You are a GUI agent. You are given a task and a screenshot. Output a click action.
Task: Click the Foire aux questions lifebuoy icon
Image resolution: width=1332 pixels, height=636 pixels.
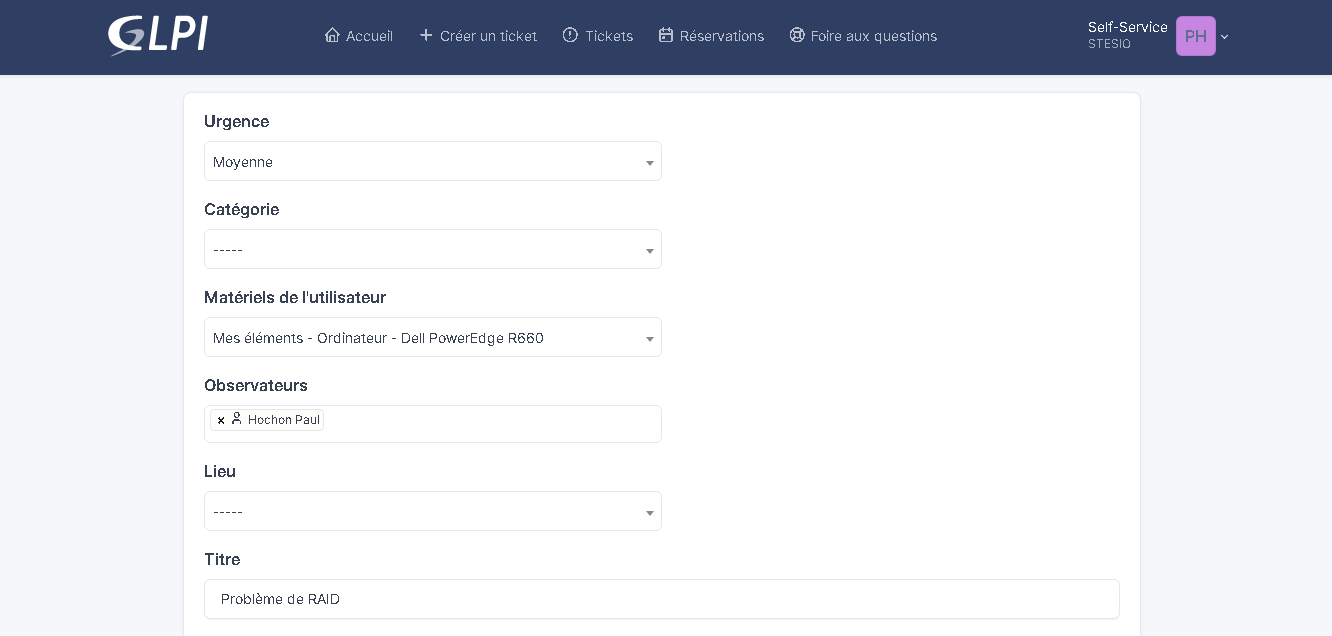pyautogui.click(x=797, y=35)
